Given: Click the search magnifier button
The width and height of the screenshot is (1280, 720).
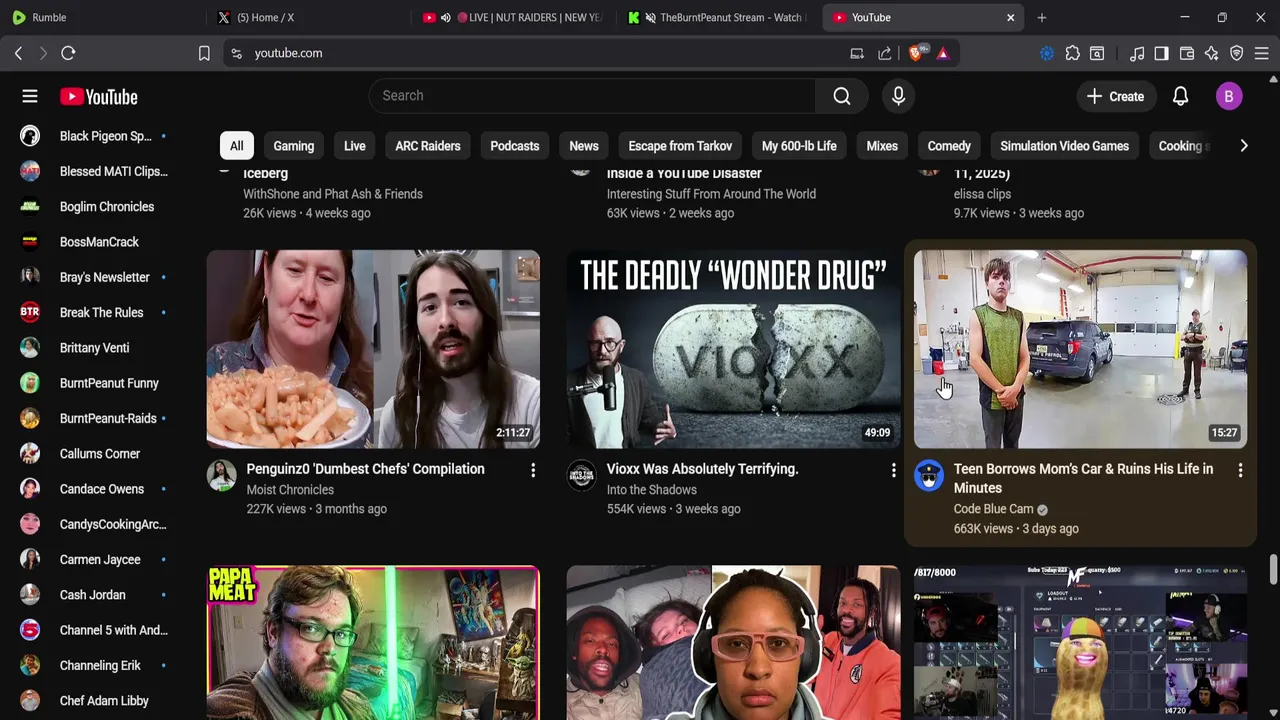Looking at the screenshot, I should pos(842,96).
